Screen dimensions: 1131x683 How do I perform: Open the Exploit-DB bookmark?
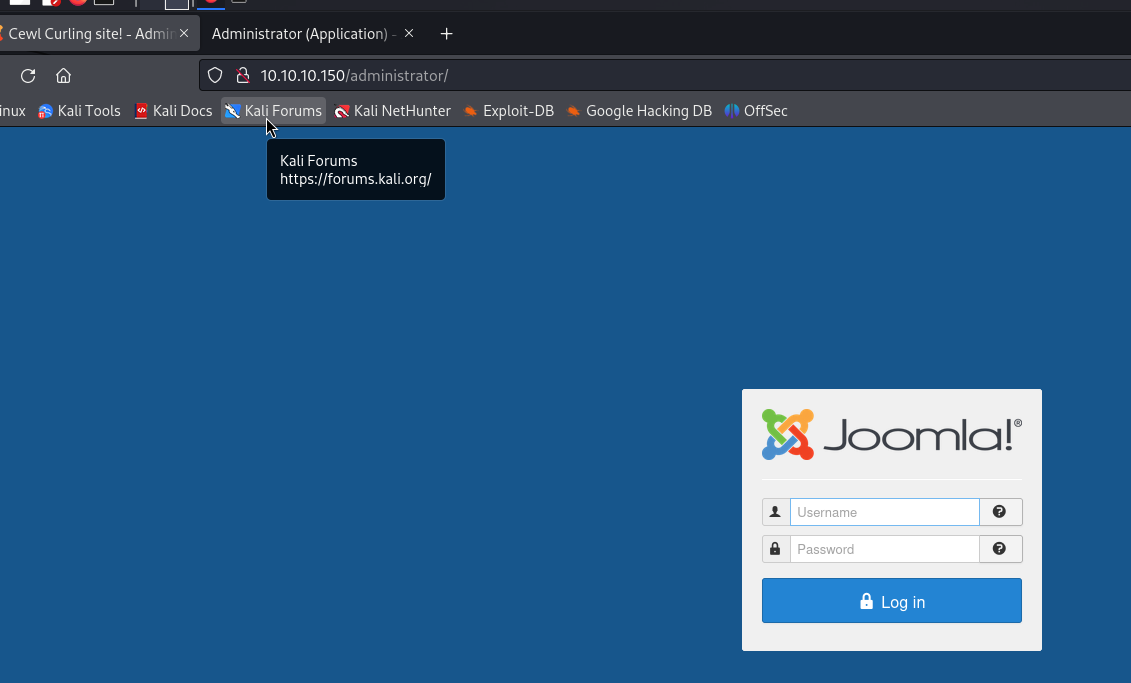508,111
